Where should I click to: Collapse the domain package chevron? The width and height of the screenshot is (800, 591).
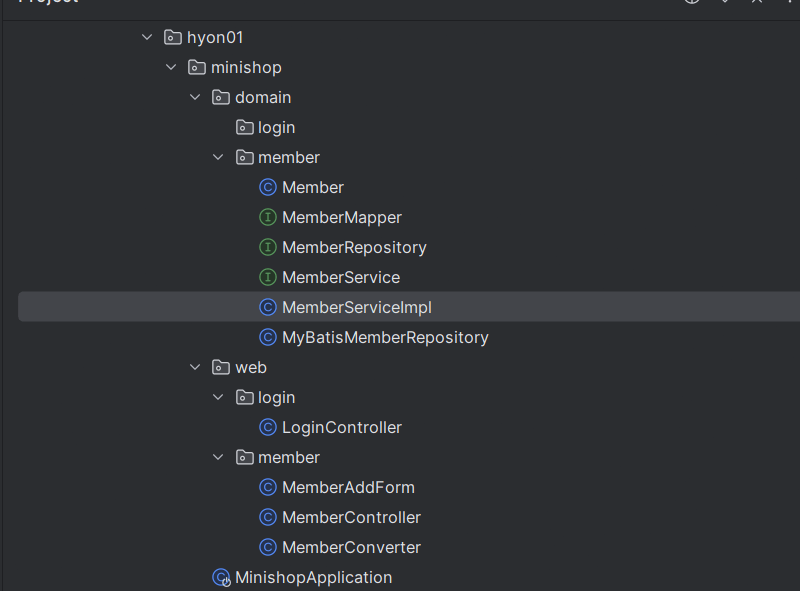pyautogui.click(x=195, y=97)
